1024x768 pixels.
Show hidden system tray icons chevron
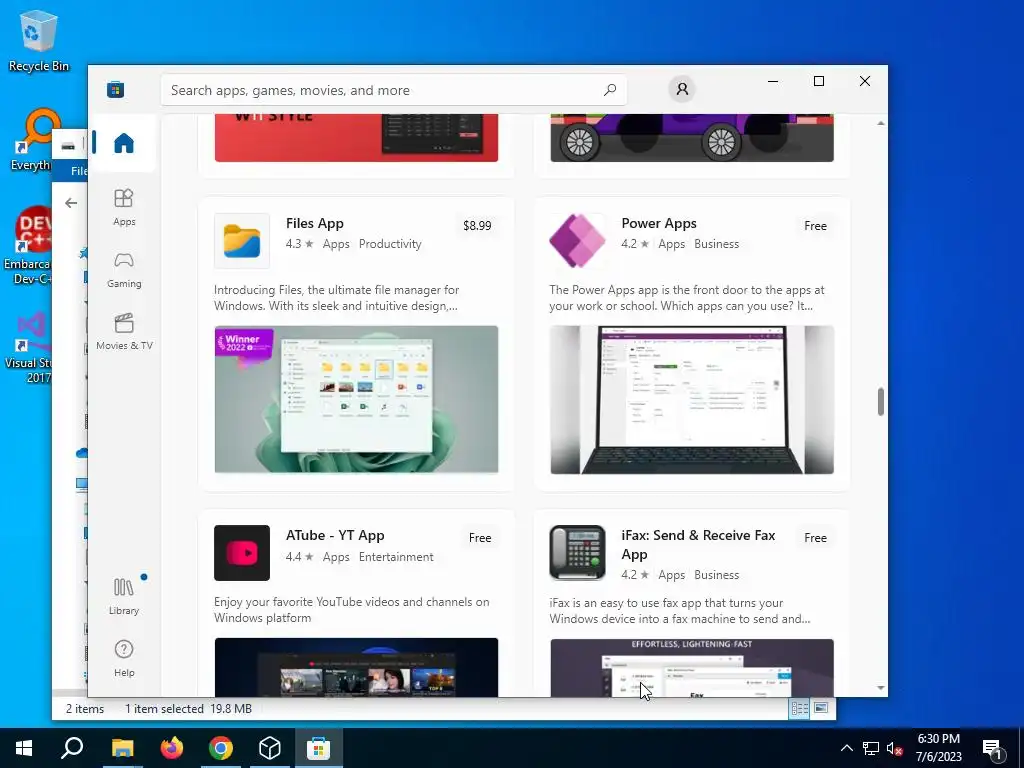tap(846, 748)
